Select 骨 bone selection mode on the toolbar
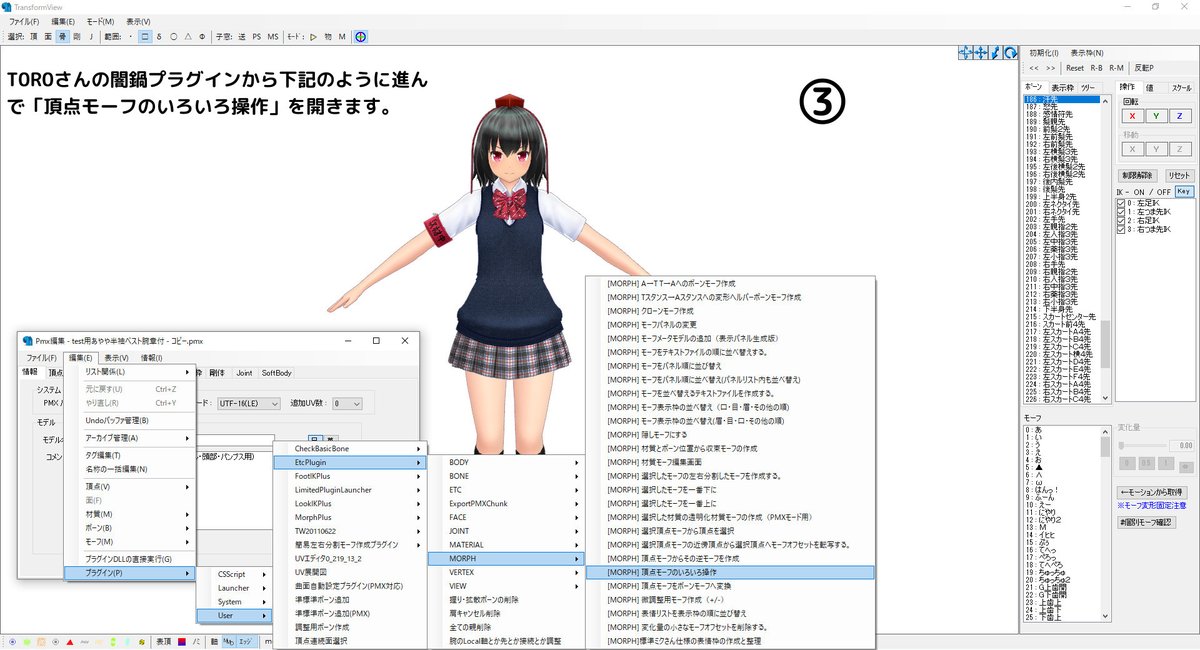Image resolution: width=1200 pixels, height=650 pixels. 63,36
